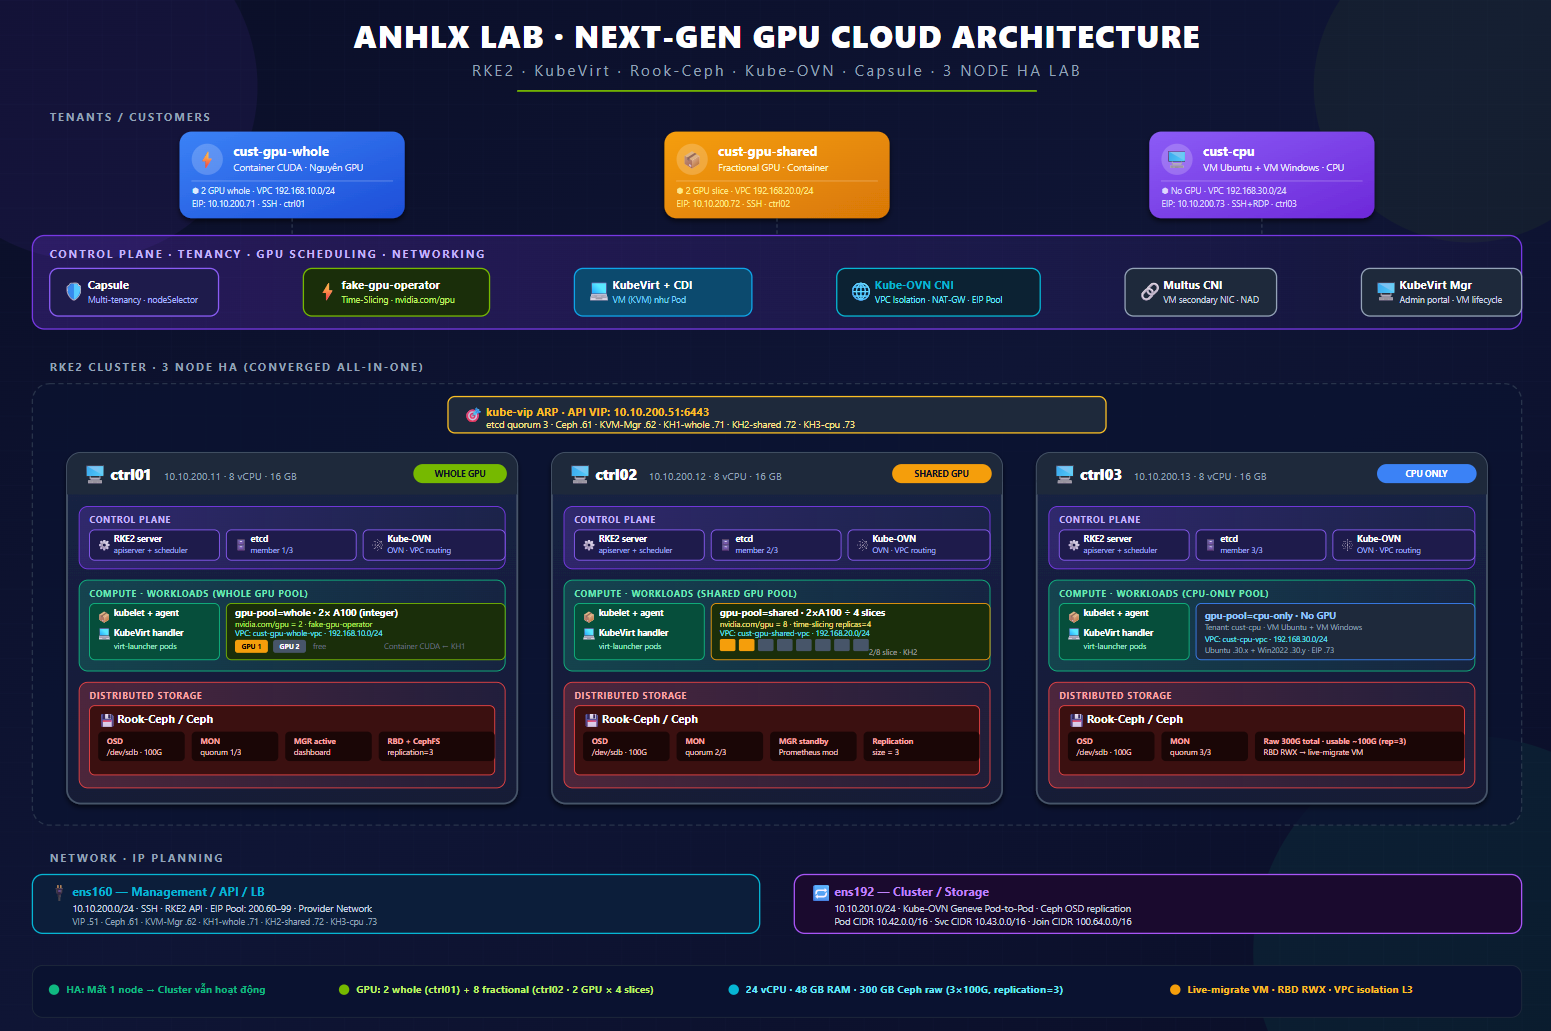
Task: Click the WHOLE GPU badge on ctrl01
Action: (460, 474)
